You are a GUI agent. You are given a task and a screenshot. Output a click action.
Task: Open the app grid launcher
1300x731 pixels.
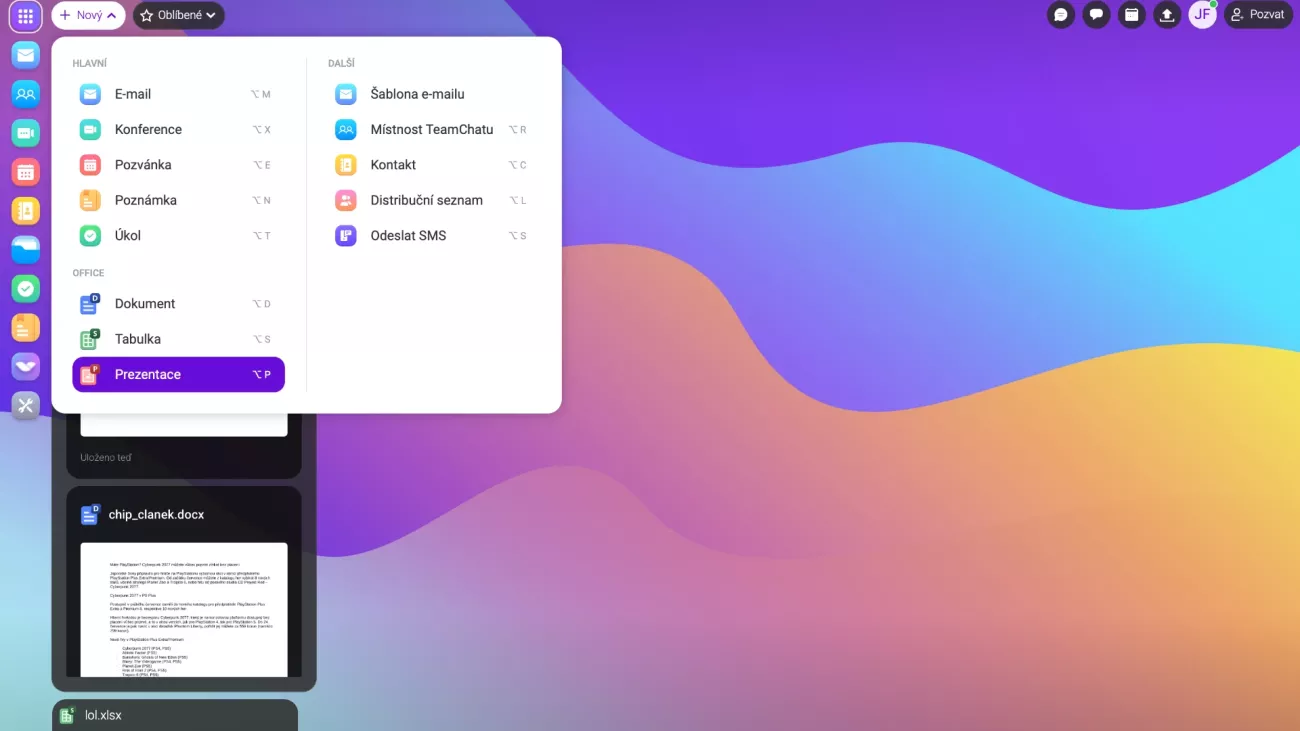click(26, 16)
